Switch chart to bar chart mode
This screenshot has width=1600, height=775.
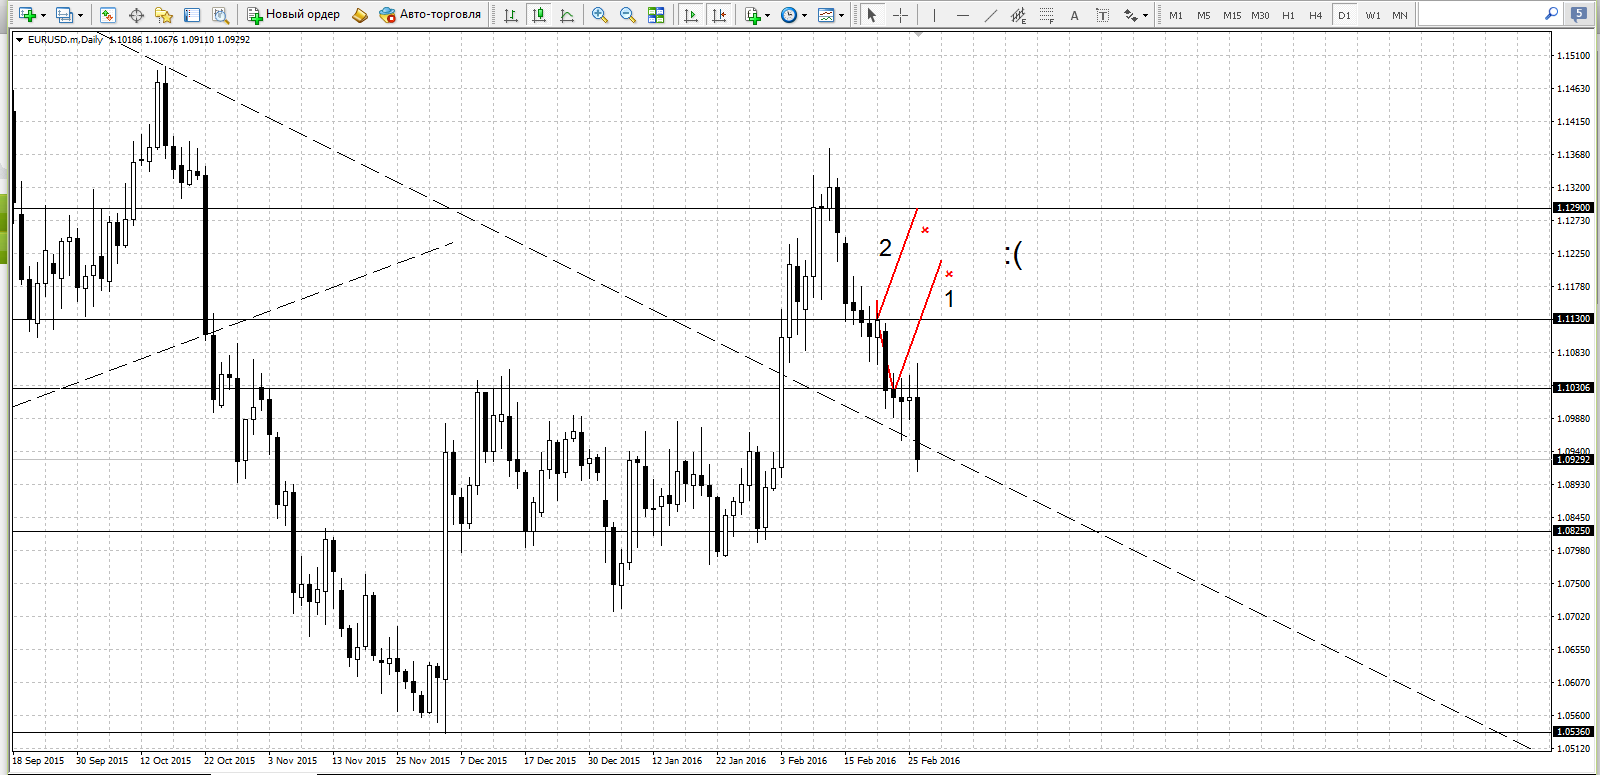(x=511, y=15)
